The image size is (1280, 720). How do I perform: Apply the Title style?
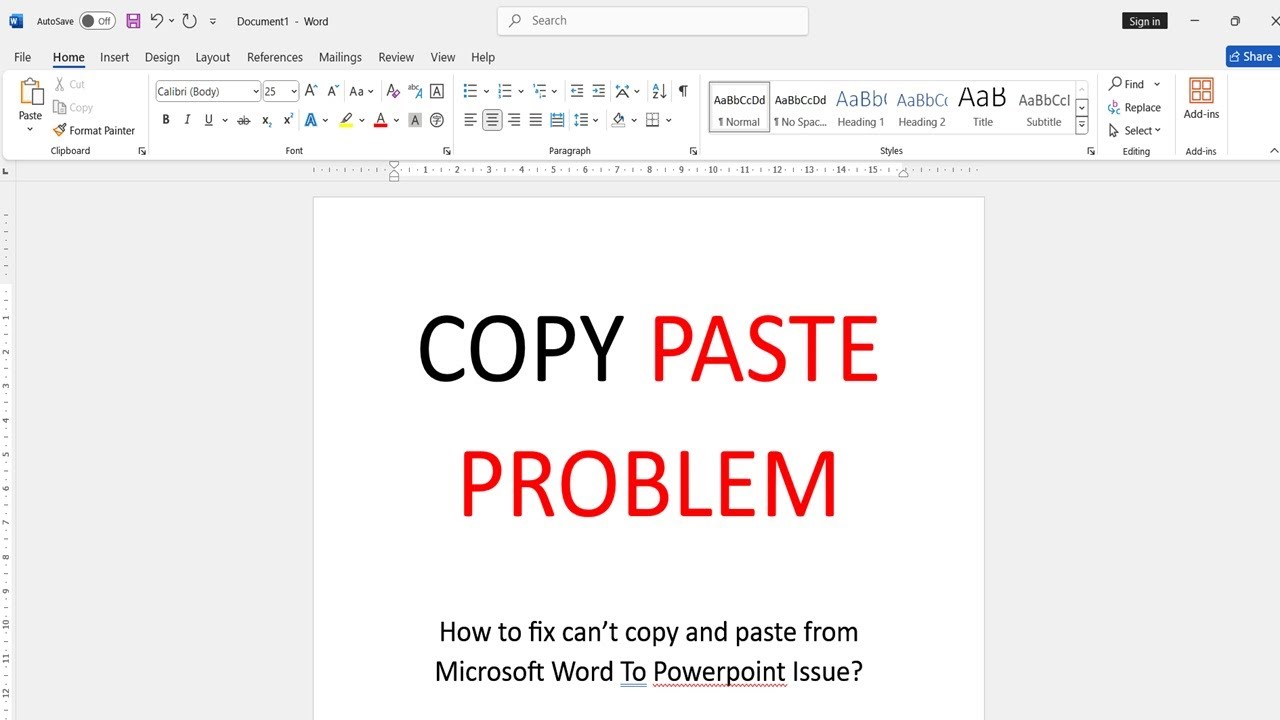tap(983, 107)
